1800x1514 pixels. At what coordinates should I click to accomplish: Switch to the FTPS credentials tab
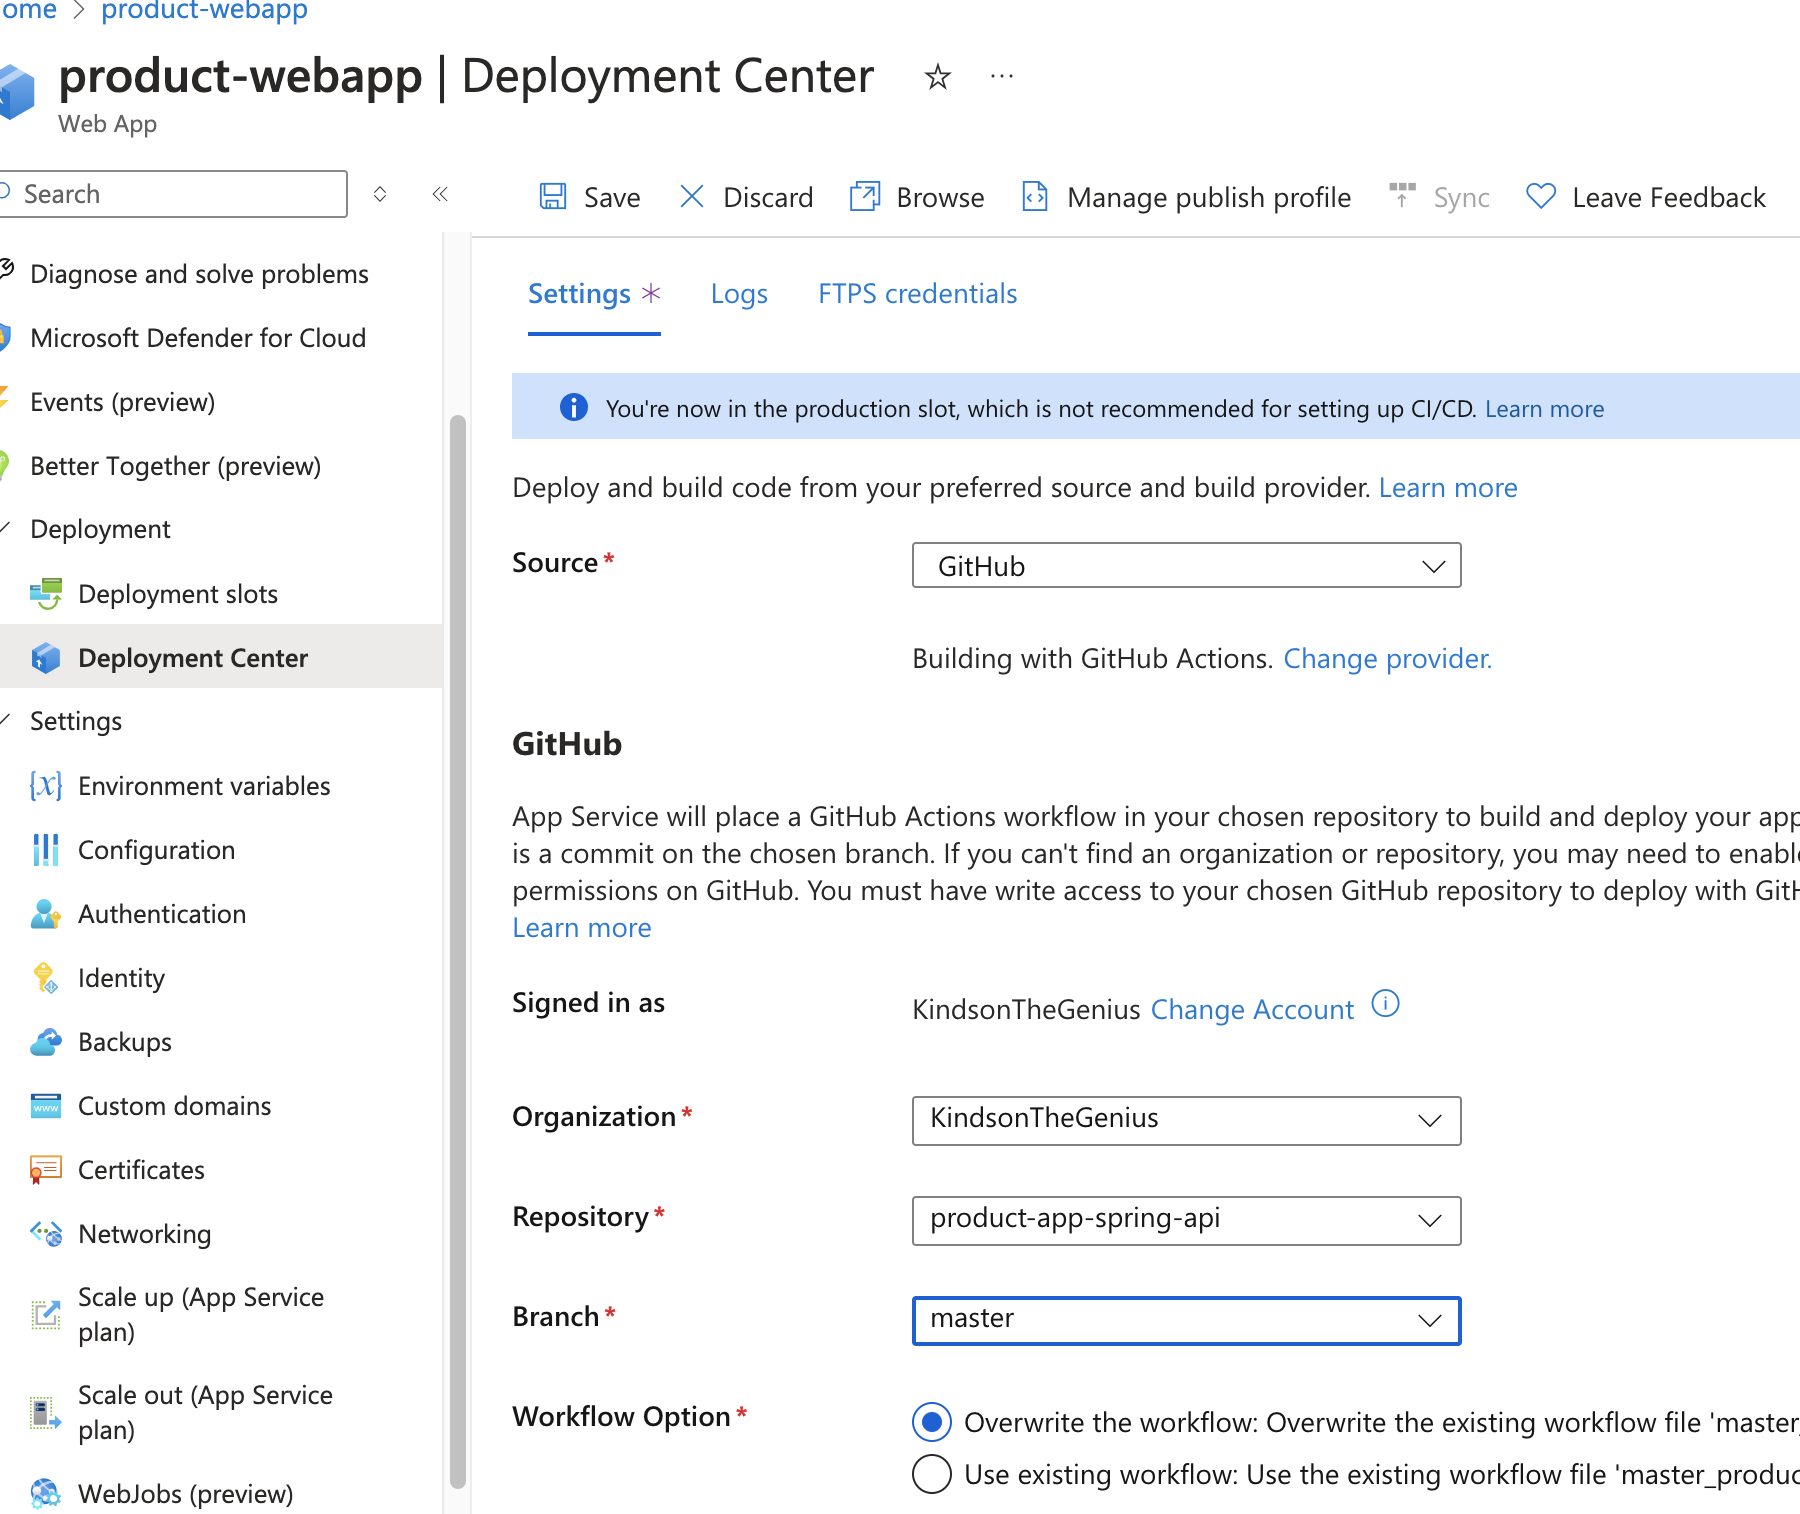tap(917, 294)
